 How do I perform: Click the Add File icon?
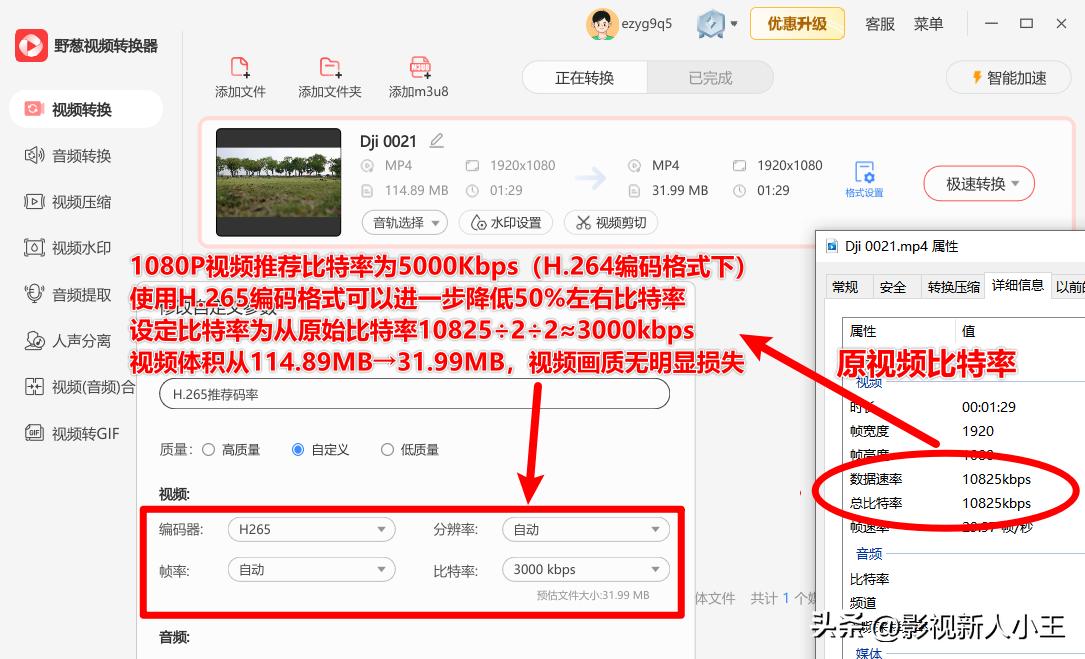coord(240,68)
